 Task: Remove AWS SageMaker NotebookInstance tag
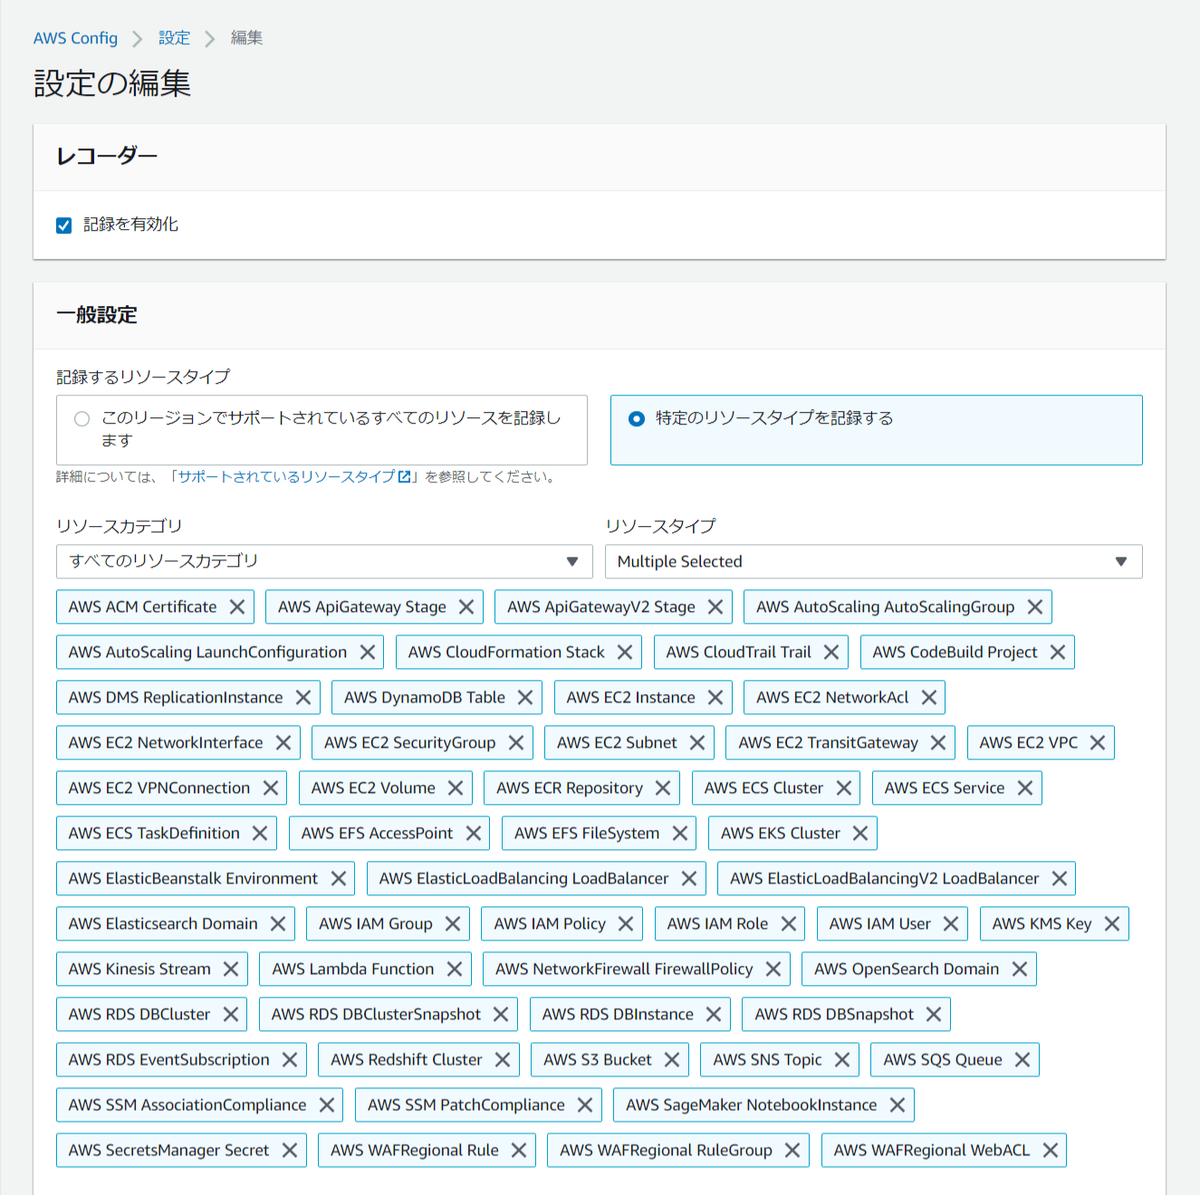tap(897, 1105)
